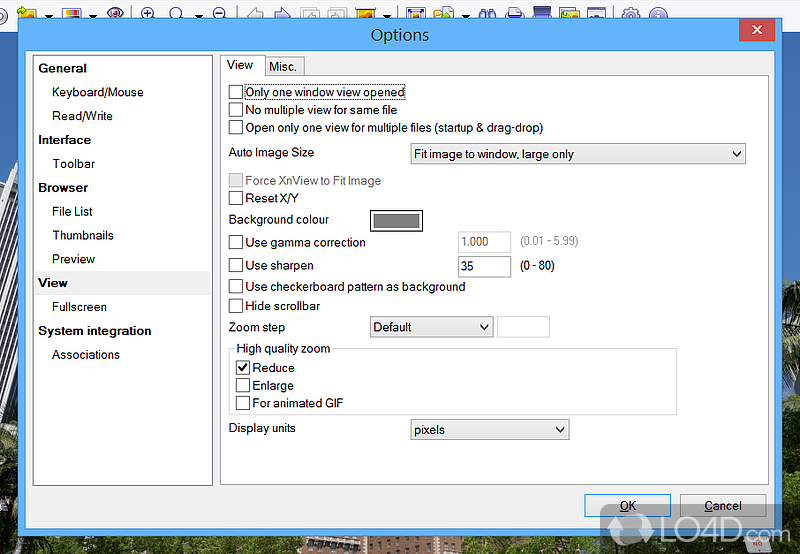Click the printer icon in XnView toolbar
Image resolution: width=800 pixels, height=554 pixels.
tap(515, 13)
